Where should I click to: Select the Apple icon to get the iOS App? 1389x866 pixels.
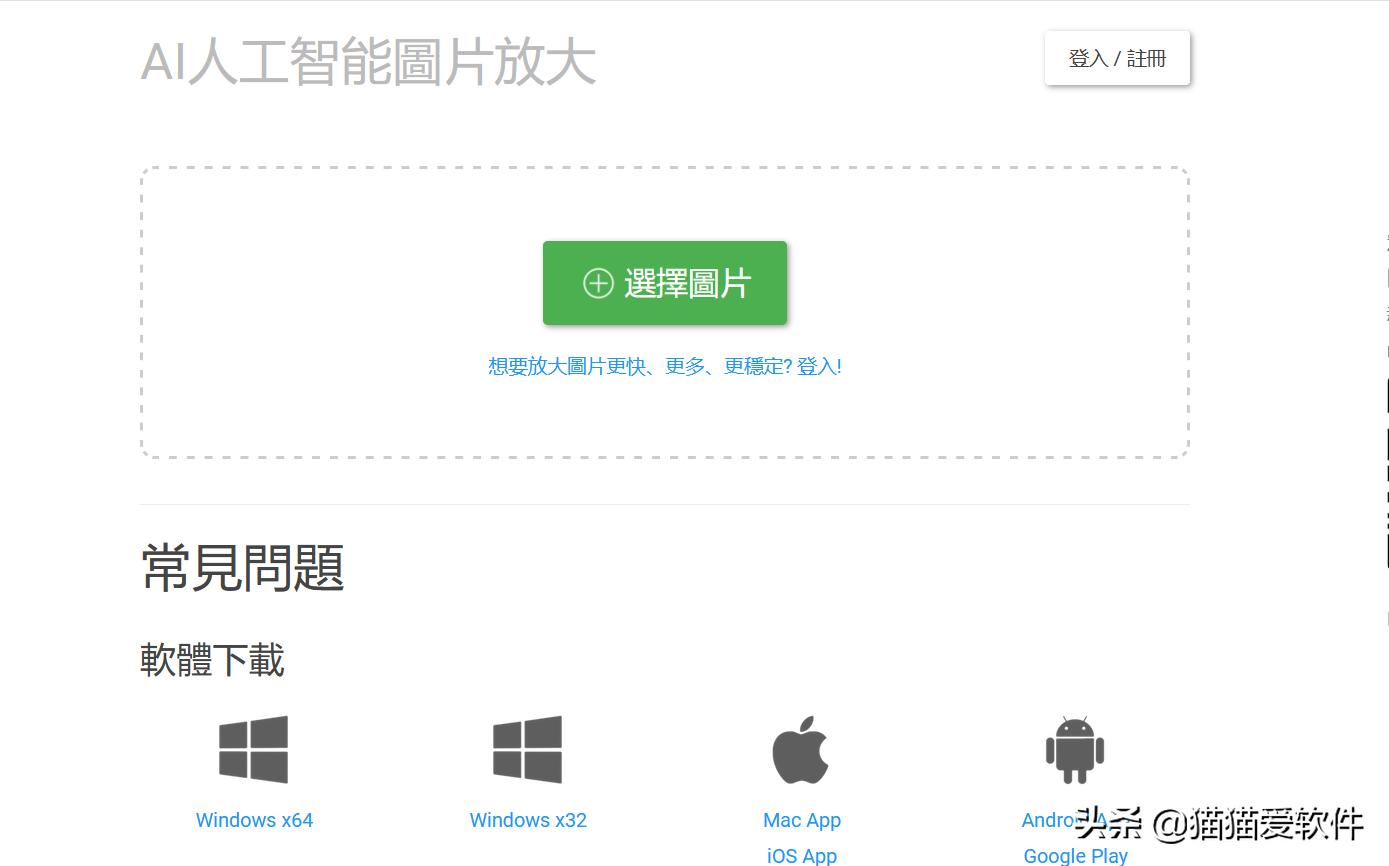pos(801,748)
